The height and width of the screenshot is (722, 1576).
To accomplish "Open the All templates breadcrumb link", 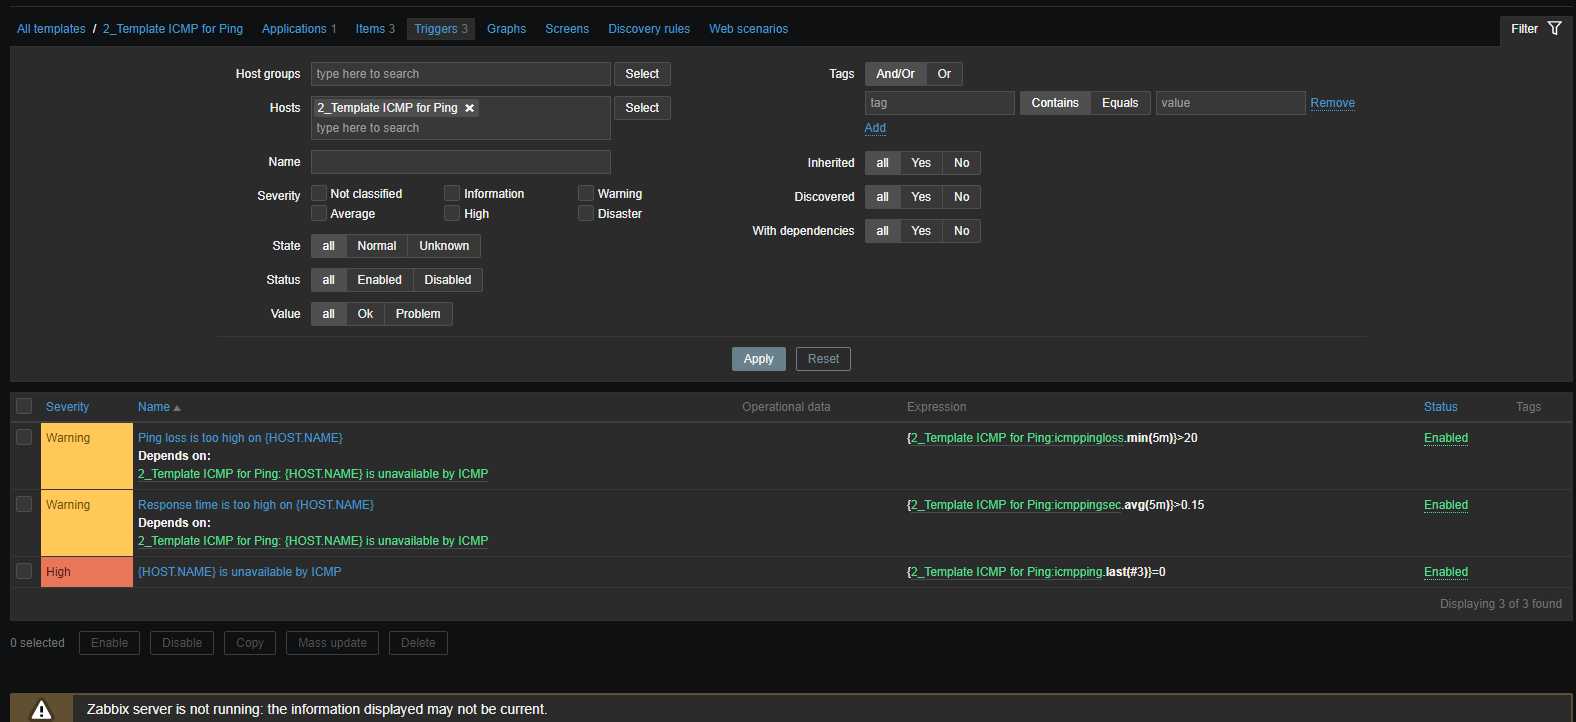I will (x=51, y=29).
